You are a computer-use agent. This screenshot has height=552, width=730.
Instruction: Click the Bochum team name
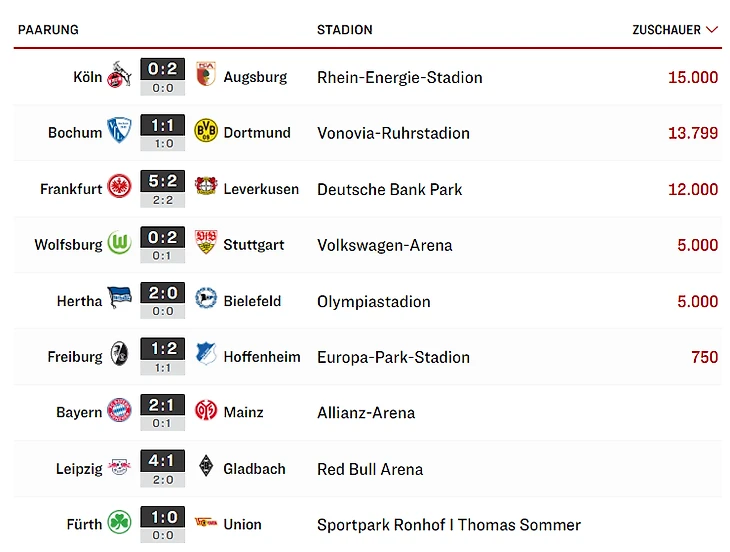coord(75,132)
